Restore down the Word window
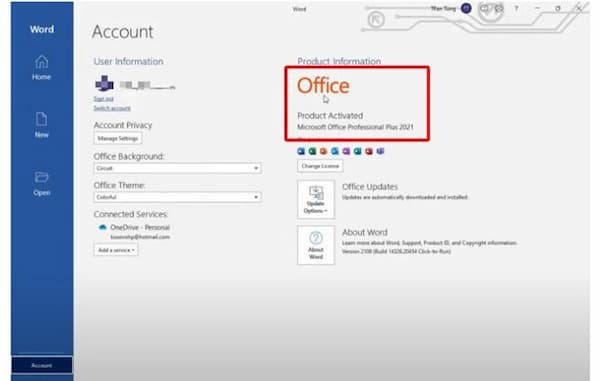 tap(558, 8)
